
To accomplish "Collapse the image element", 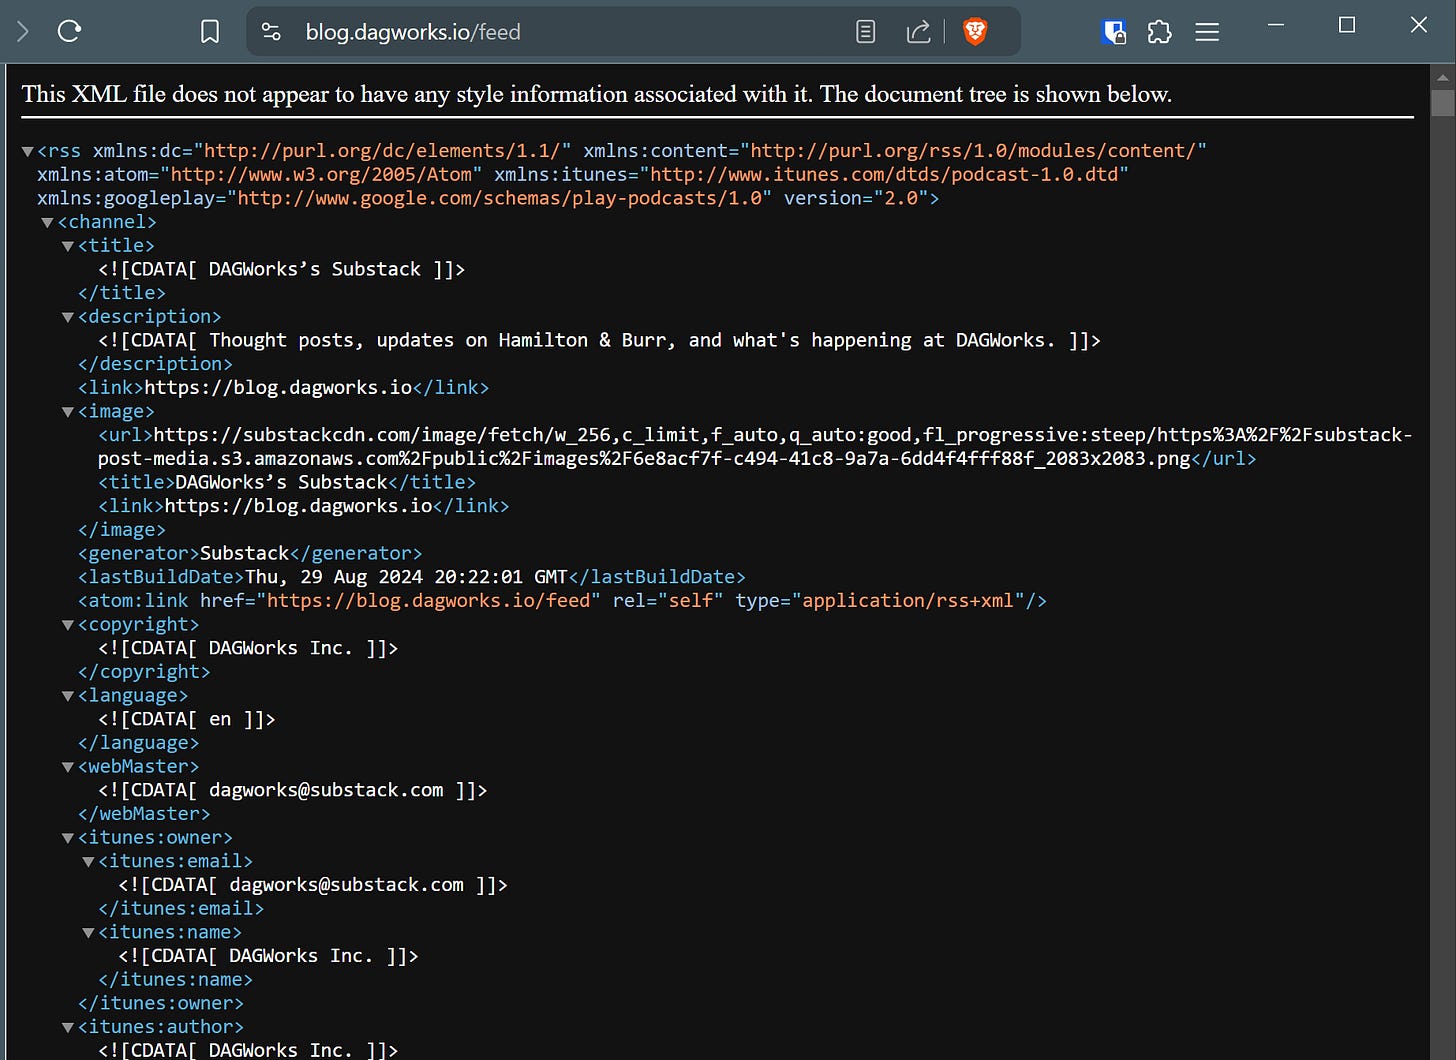I will click(x=68, y=412).
